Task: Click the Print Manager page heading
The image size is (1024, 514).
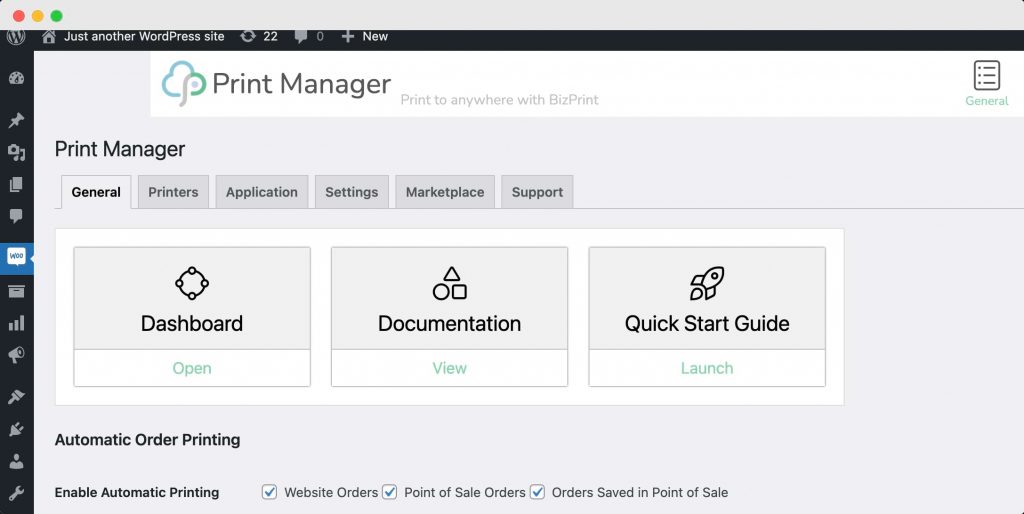Action: pos(120,149)
